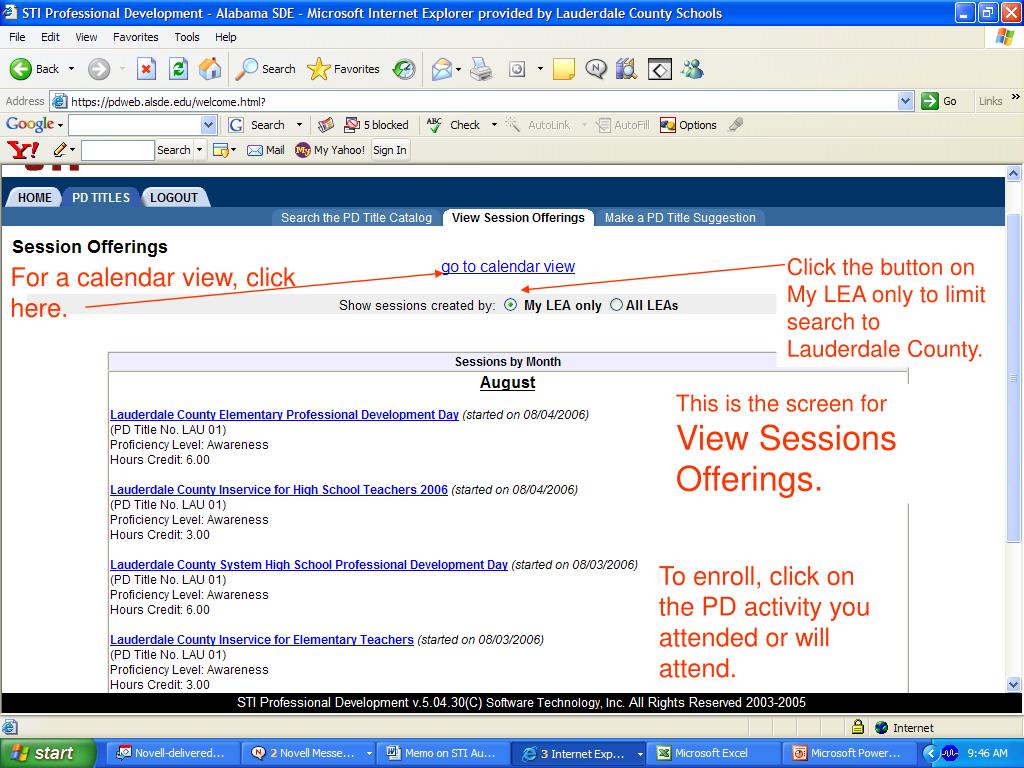Image resolution: width=1024 pixels, height=768 pixels.
Task: Open Google toolbar Options
Action: (x=688, y=125)
